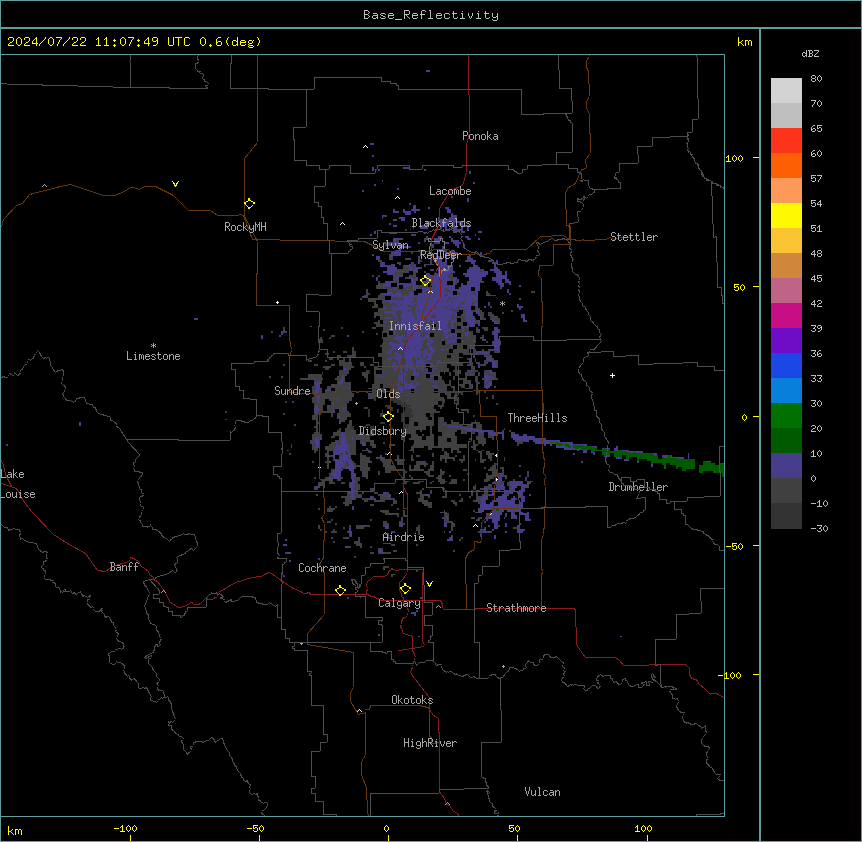The image size is (862, 842).
Task: Click the yellow diamond marker below Cochrane
Action: (x=340, y=591)
